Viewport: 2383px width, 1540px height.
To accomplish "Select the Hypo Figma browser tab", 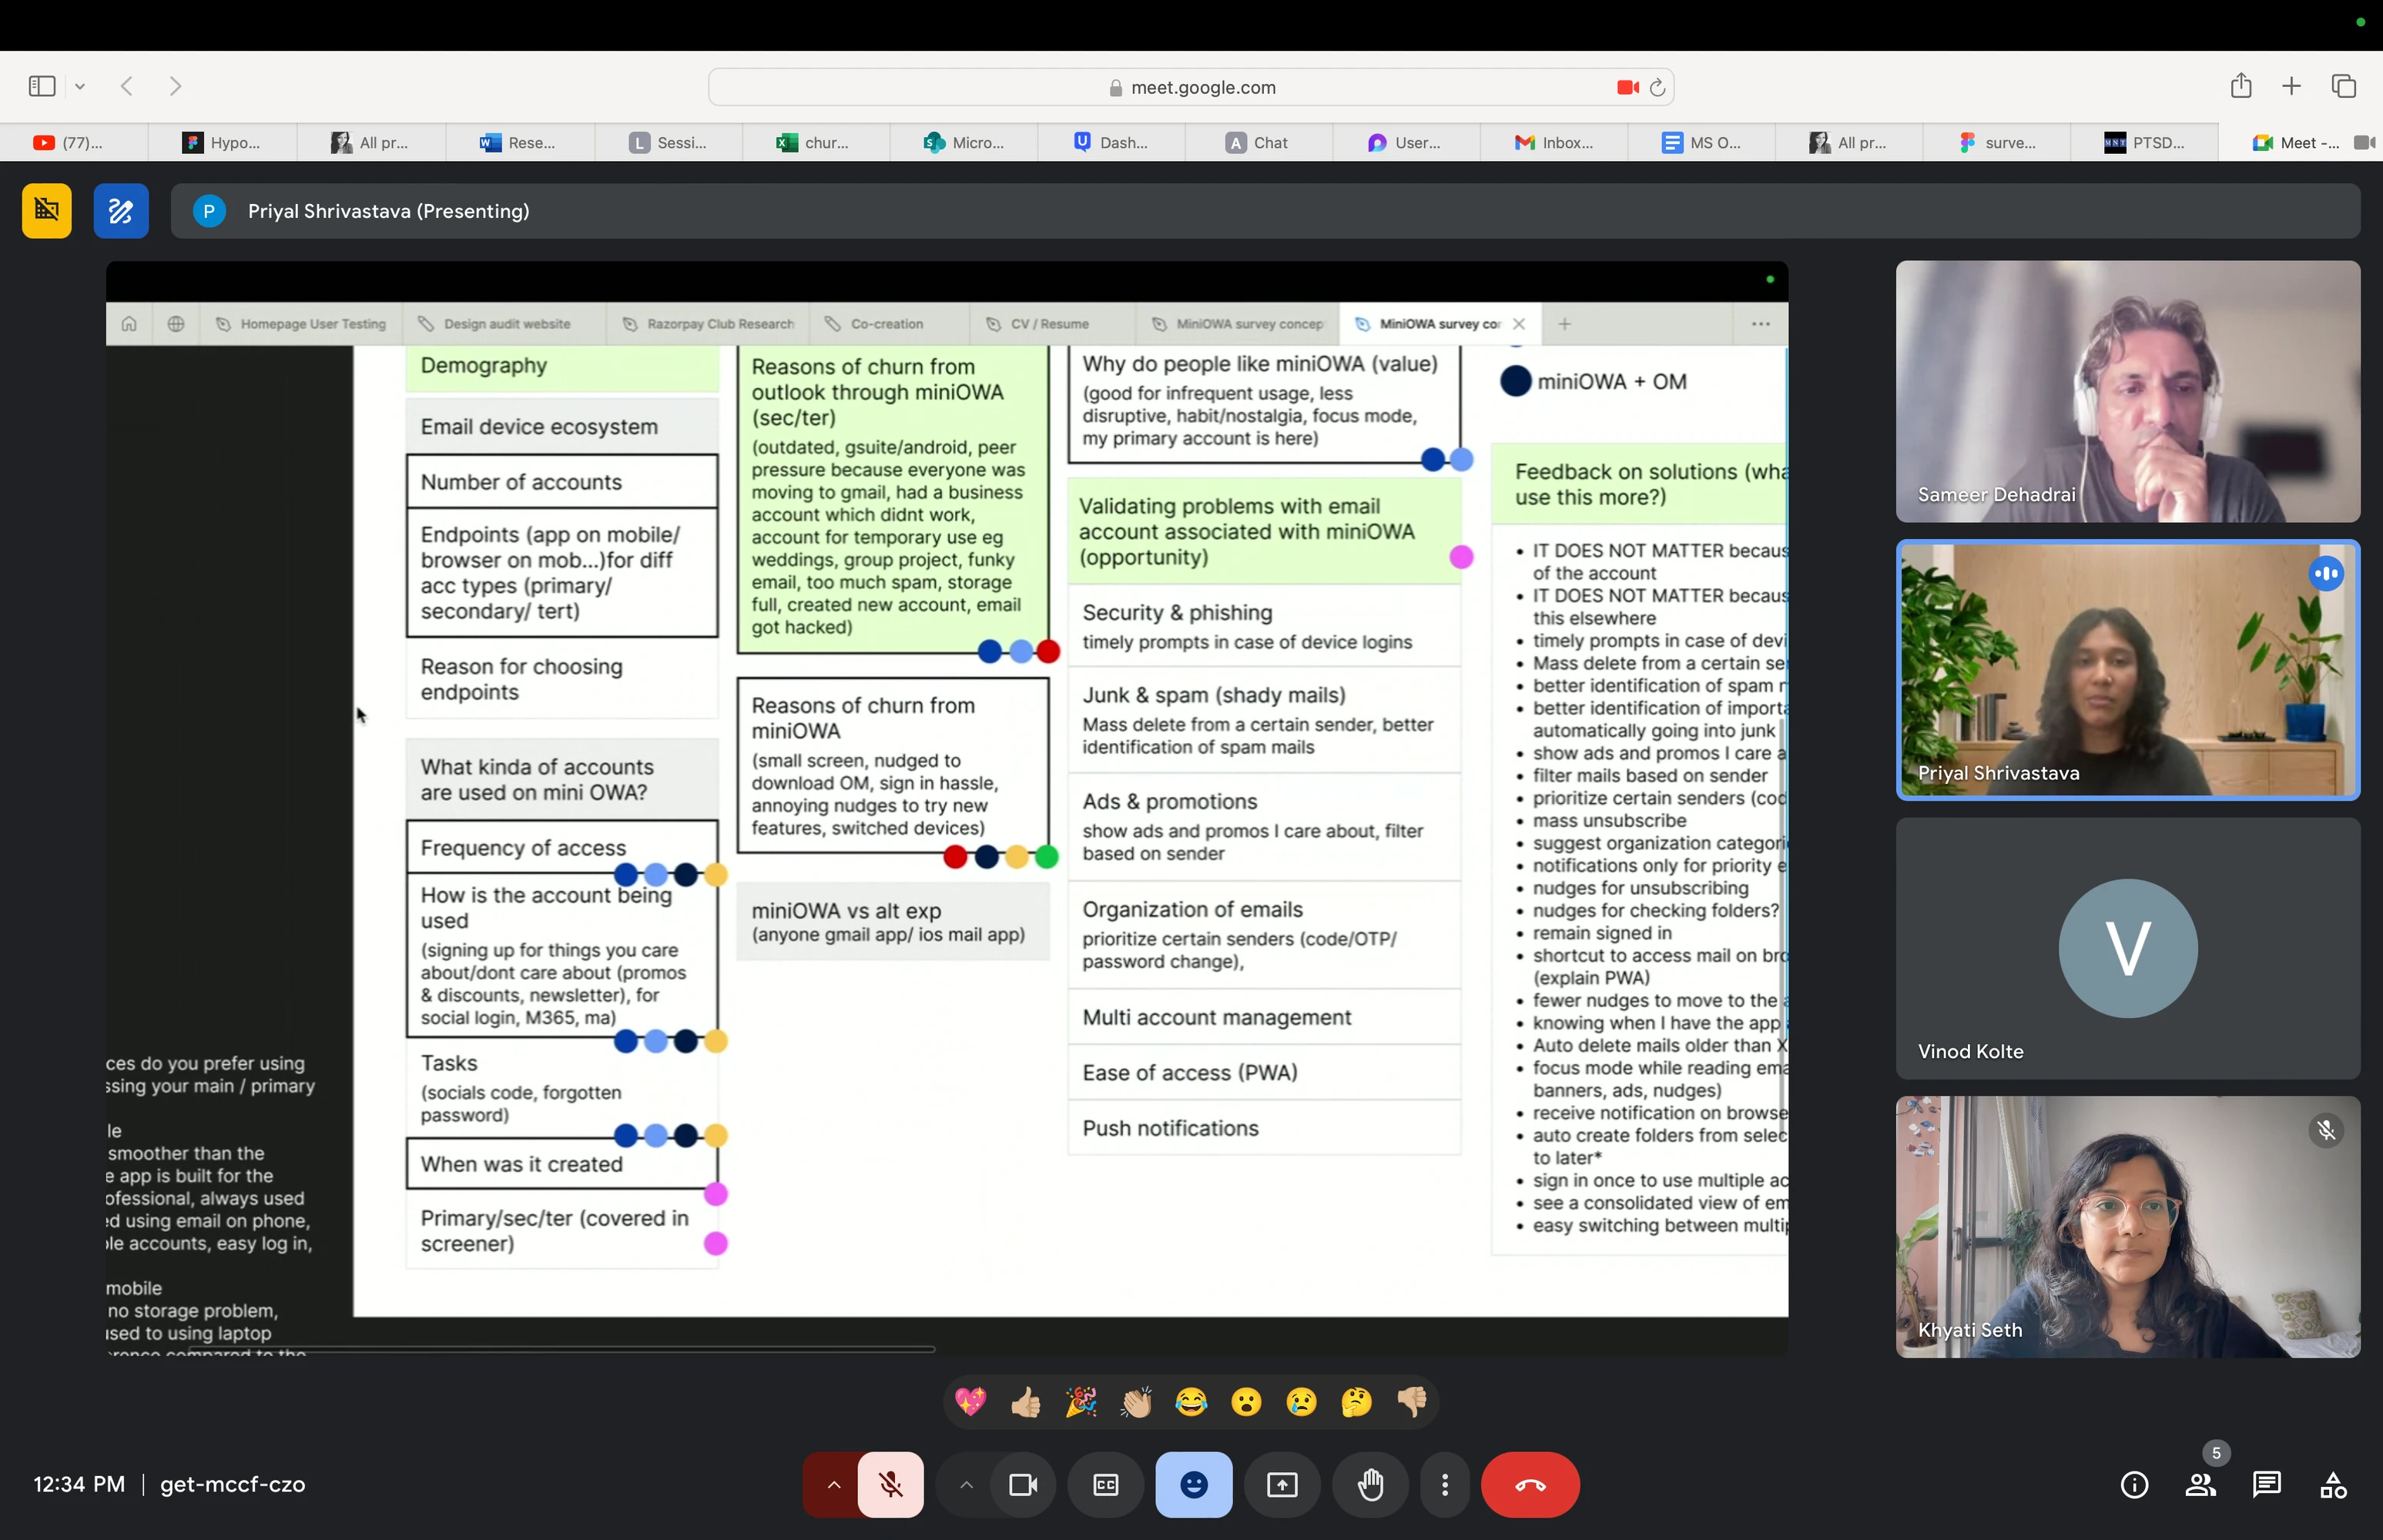I will (x=222, y=143).
